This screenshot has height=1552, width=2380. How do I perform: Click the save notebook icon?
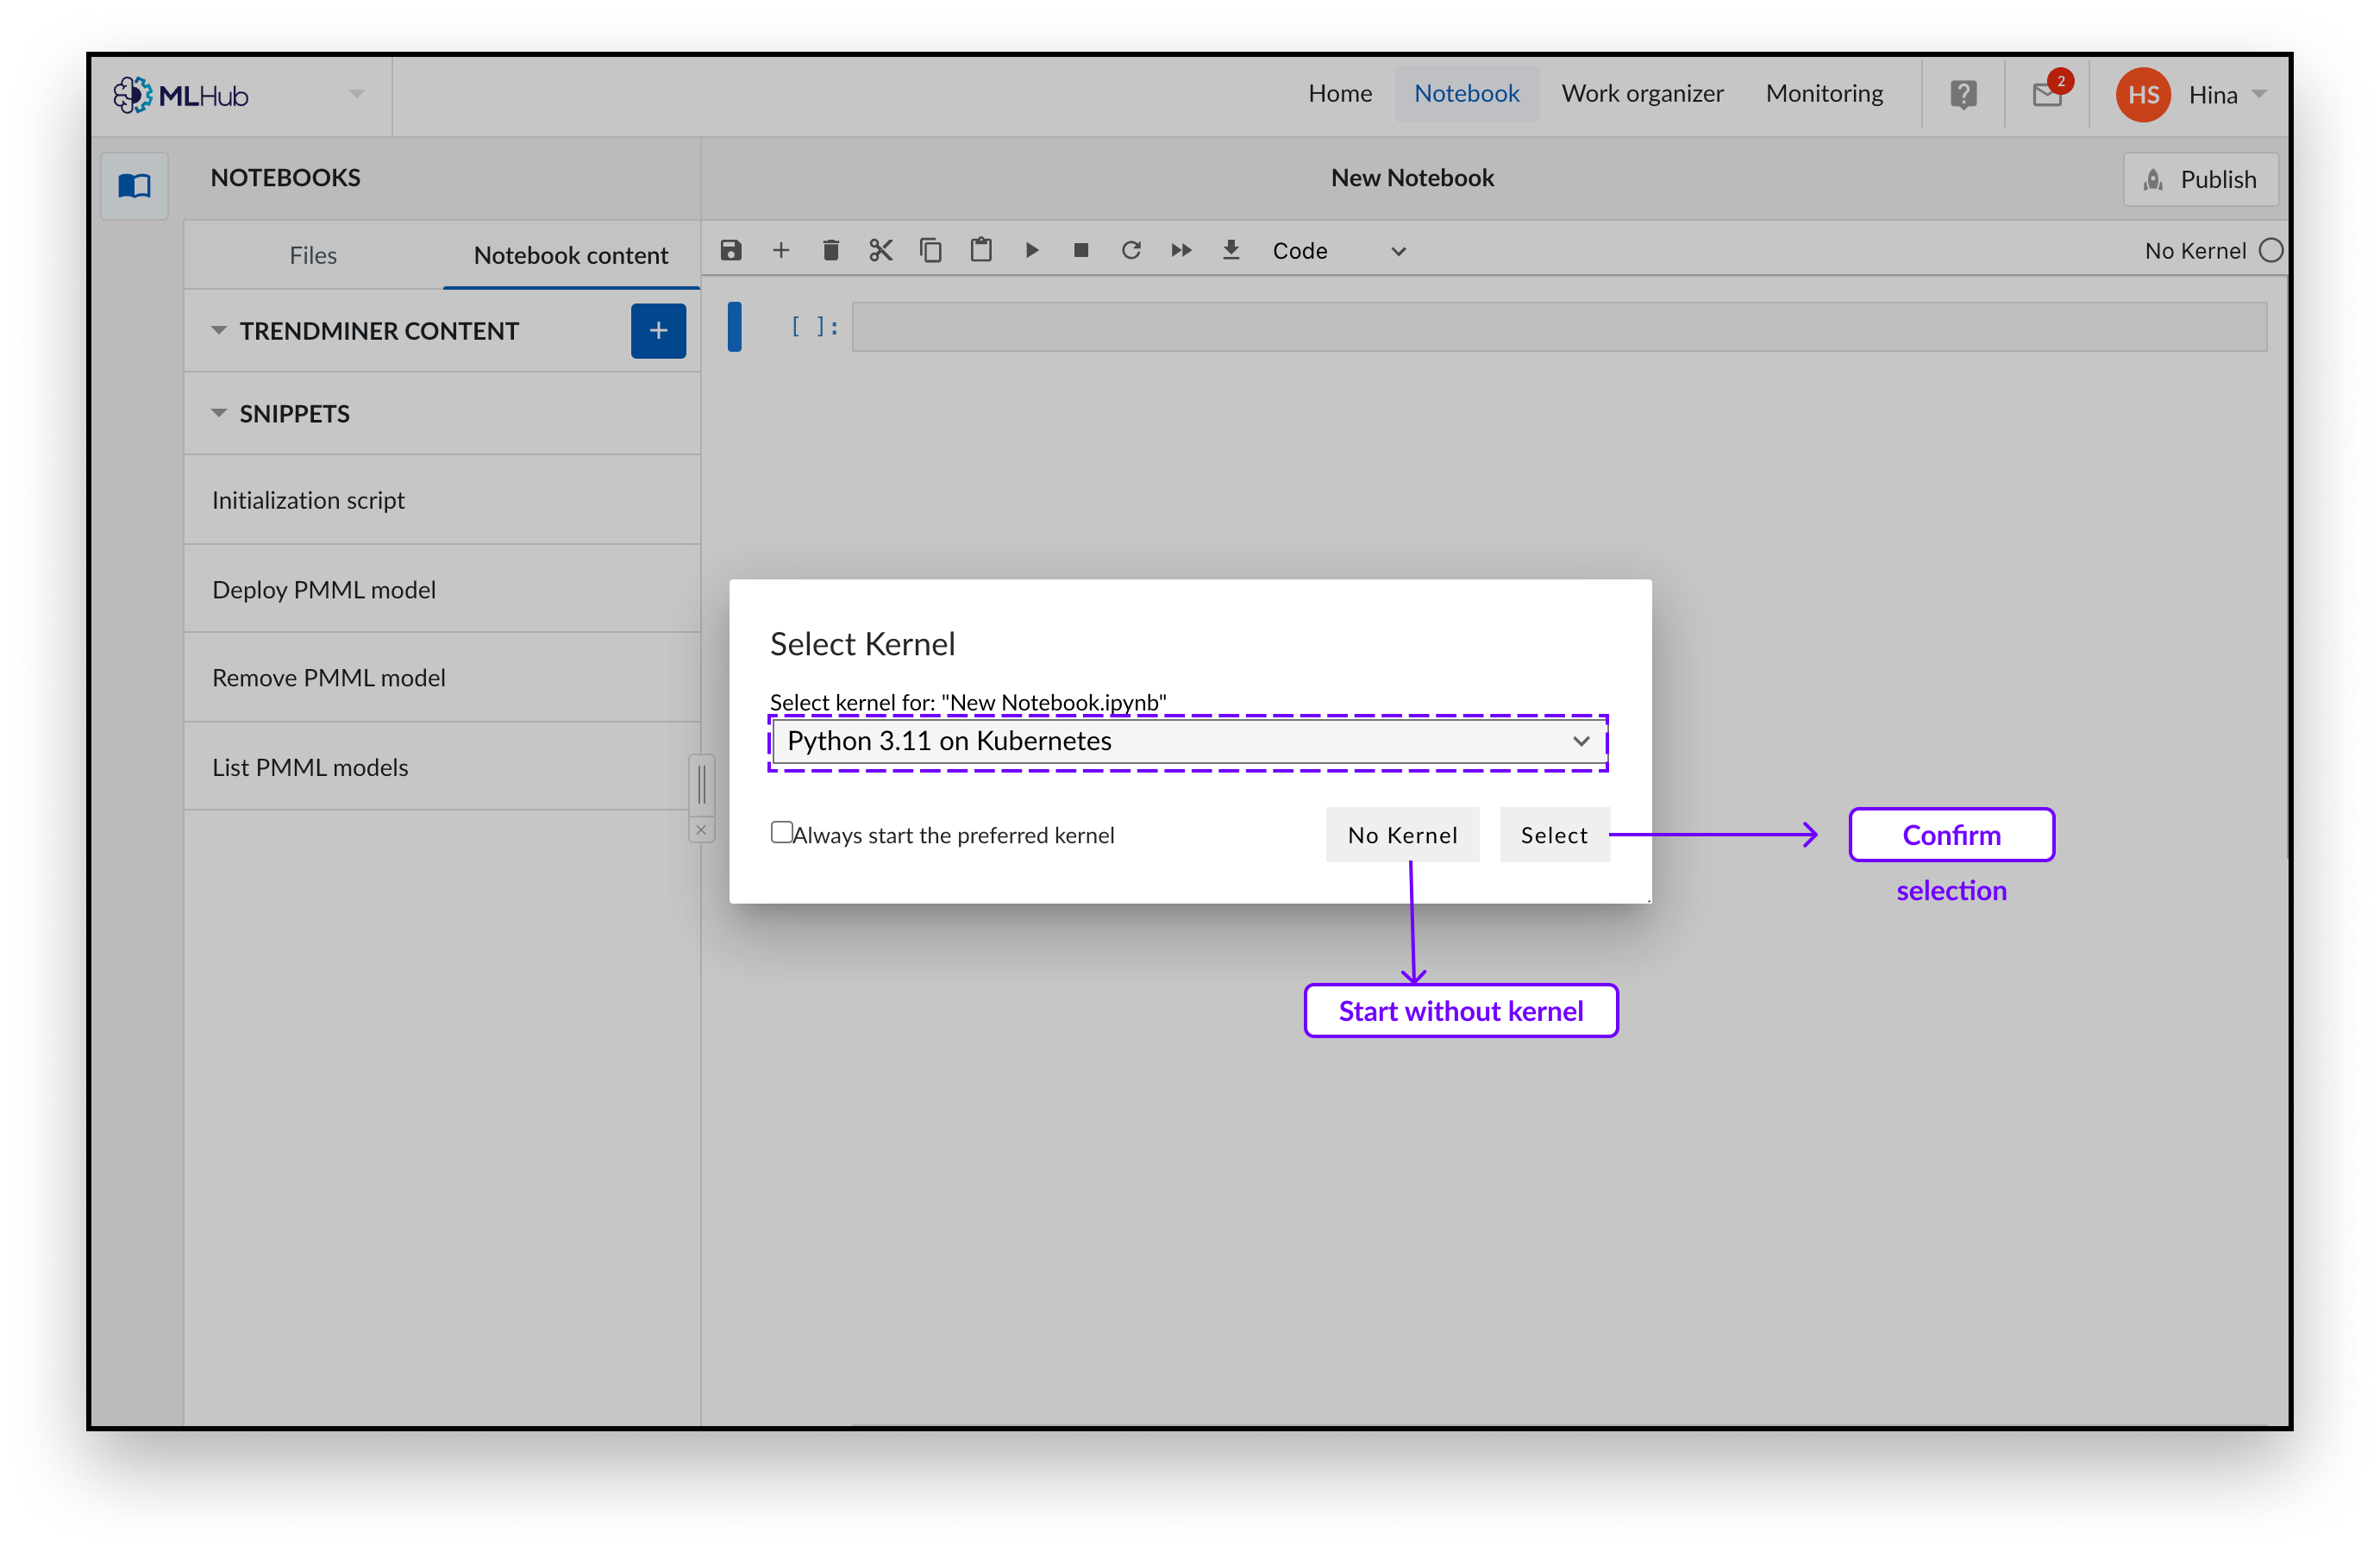tap(731, 250)
